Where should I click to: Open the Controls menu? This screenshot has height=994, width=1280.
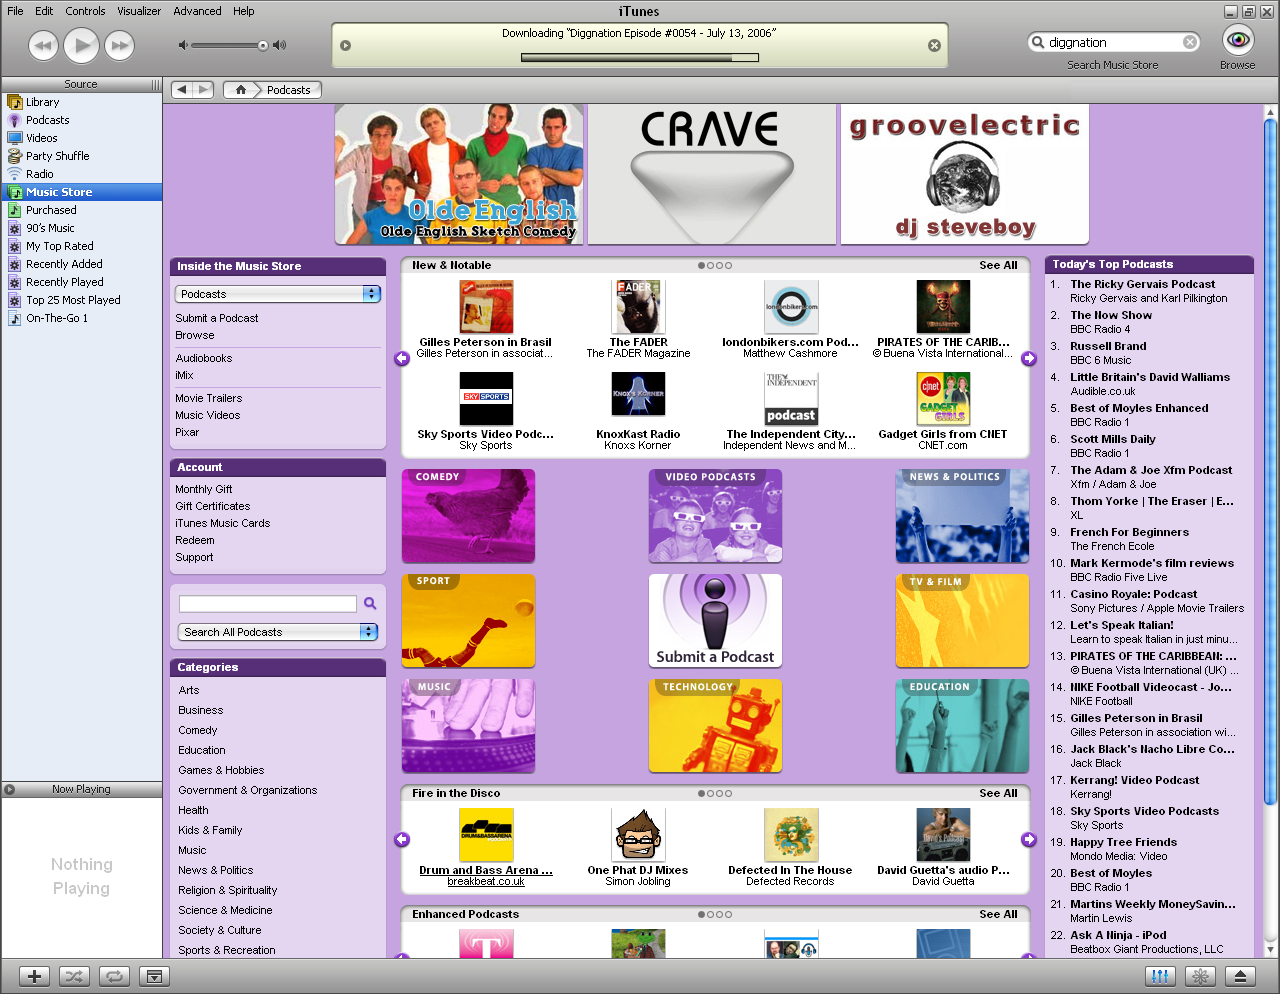(x=85, y=11)
